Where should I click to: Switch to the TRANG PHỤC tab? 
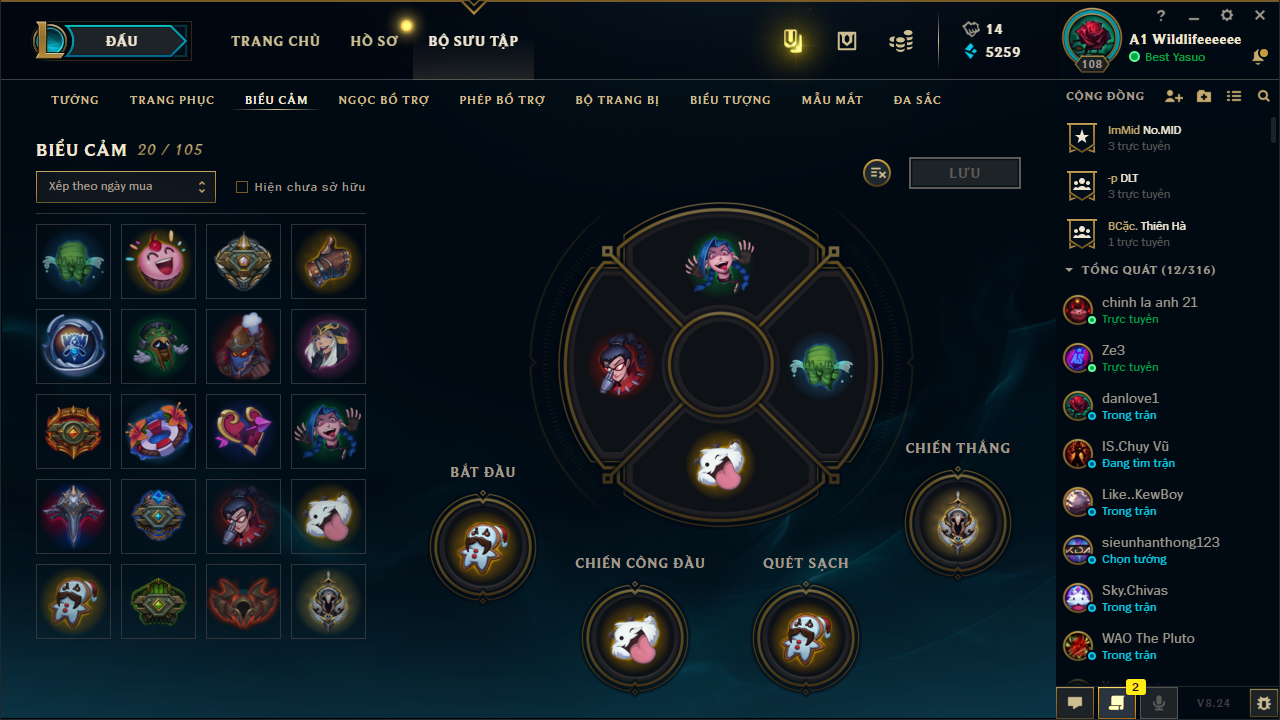pos(172,100)
